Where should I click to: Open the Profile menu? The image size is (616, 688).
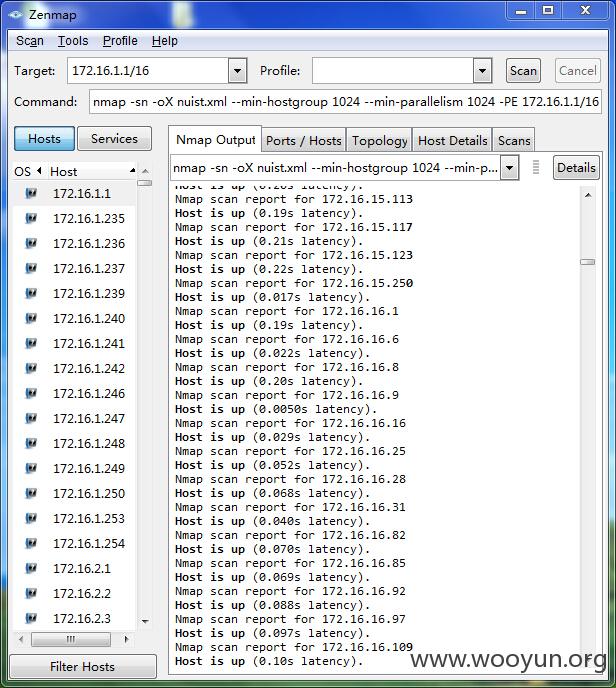(x=120, y=41)
